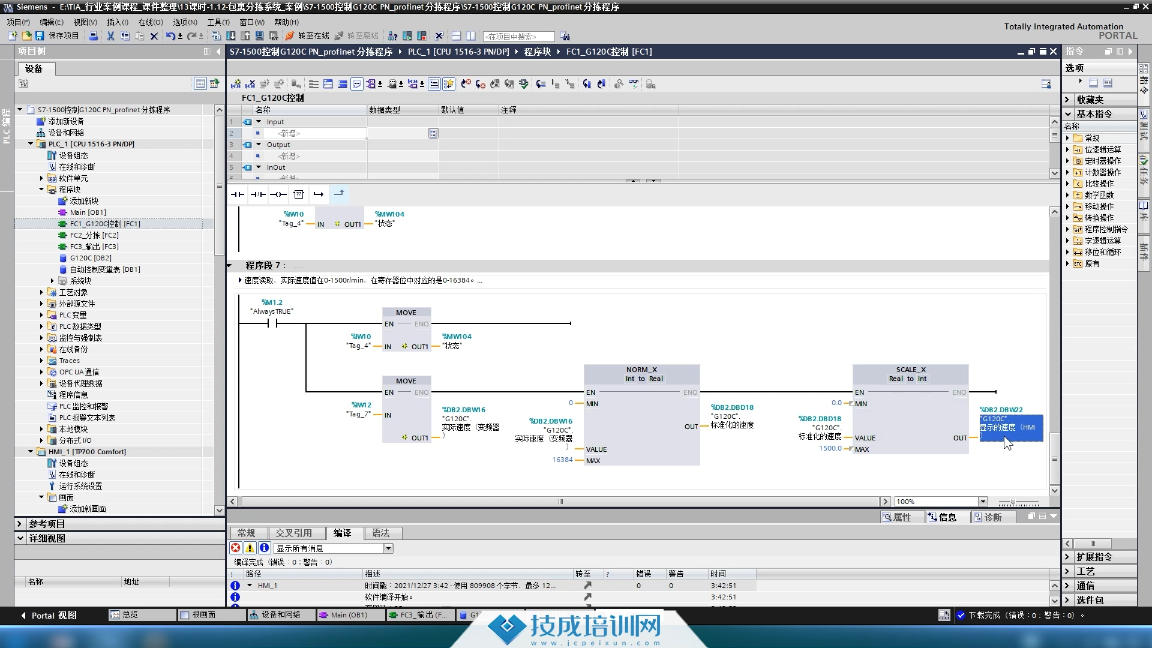The height and width of the screenshot is (648, 1152).
Task: Select Main [OB1] block in tree
Action: tap(87, 212)
